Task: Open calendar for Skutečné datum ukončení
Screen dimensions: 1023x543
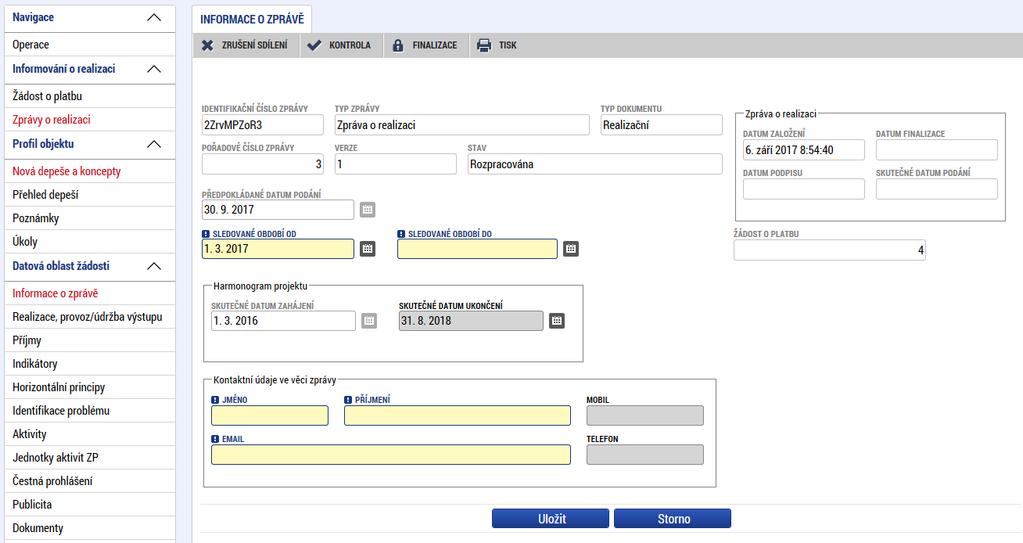Action: click(x=557, y=320)
